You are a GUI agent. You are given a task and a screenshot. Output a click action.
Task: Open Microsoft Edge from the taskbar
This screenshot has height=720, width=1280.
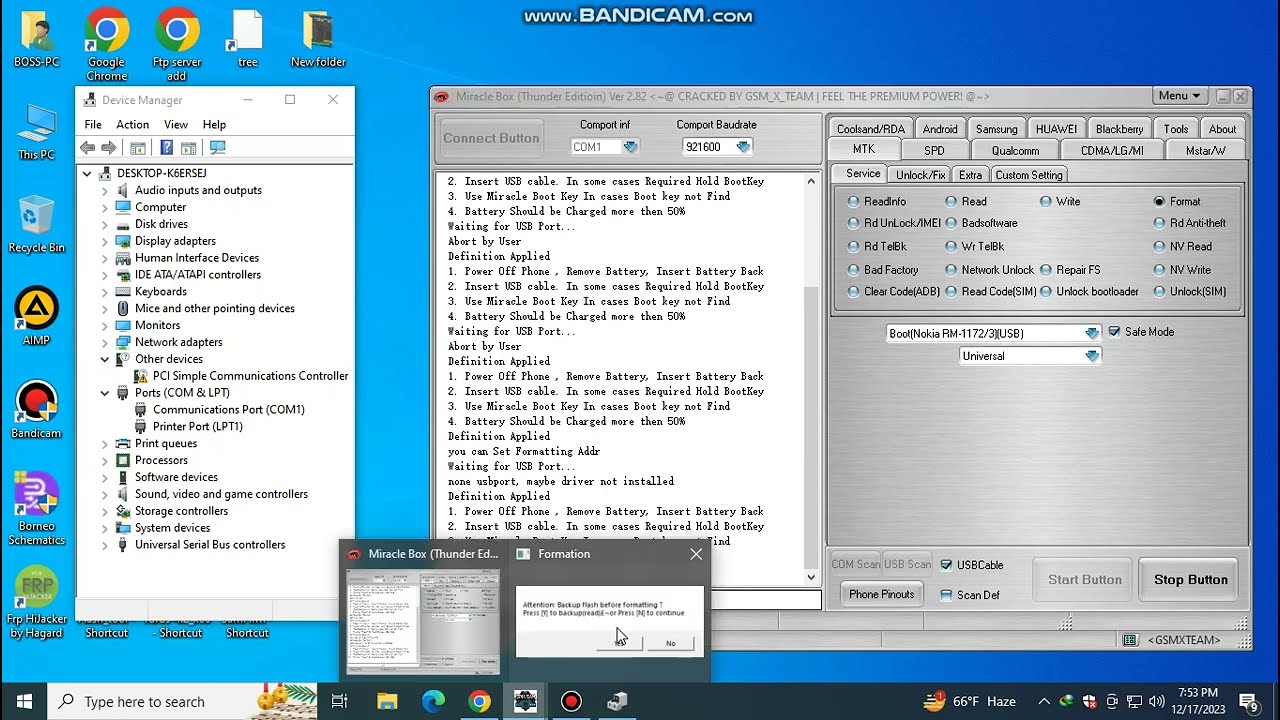(x=433, y=701)
